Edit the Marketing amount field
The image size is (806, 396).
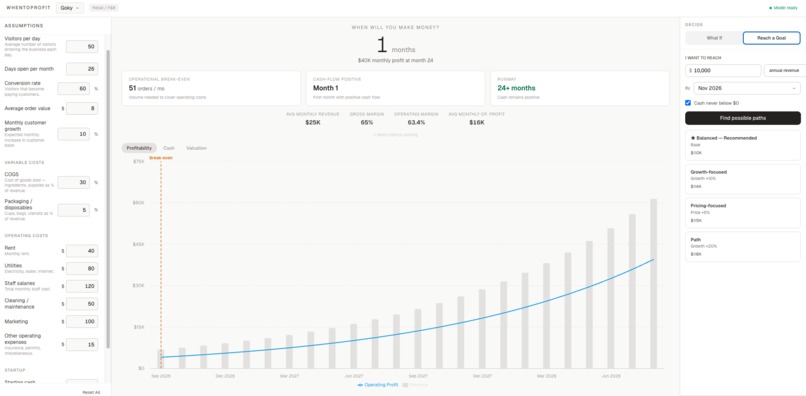tap(82, 321)
